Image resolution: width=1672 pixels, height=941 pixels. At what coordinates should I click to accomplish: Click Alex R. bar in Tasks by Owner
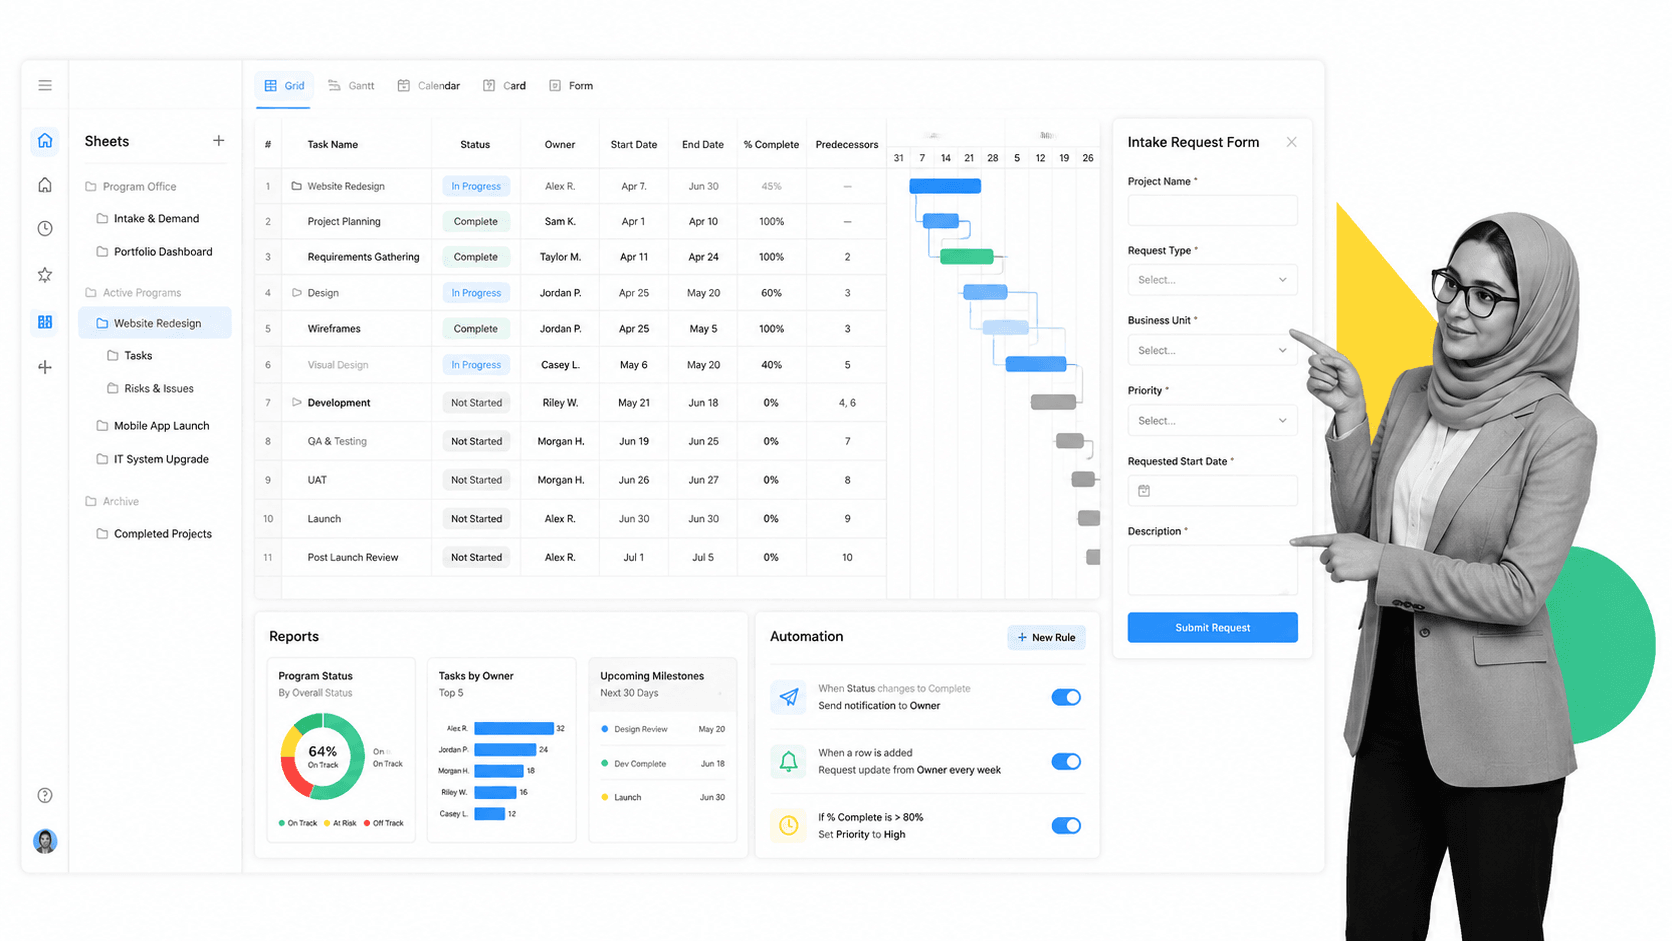[513, 728]
